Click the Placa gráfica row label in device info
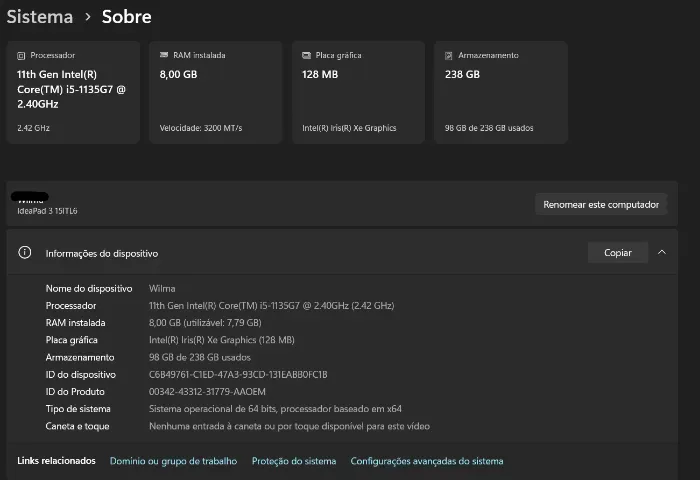 [71, 340]
